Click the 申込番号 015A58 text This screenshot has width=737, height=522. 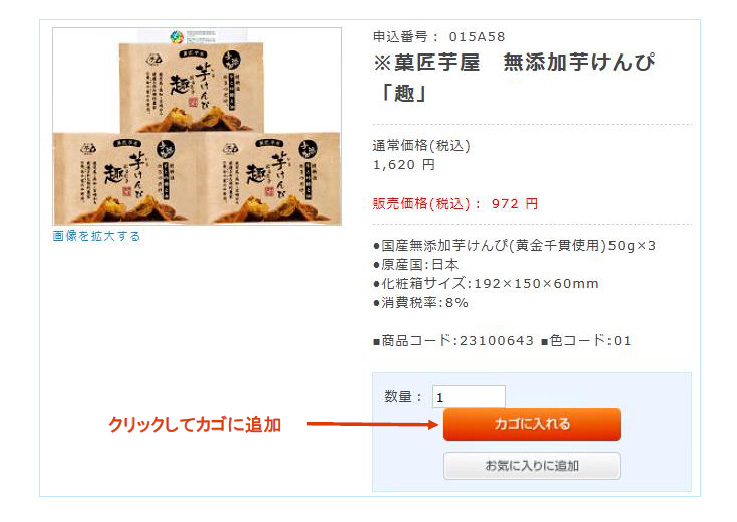pyautogui.click(x=439, y=36)
